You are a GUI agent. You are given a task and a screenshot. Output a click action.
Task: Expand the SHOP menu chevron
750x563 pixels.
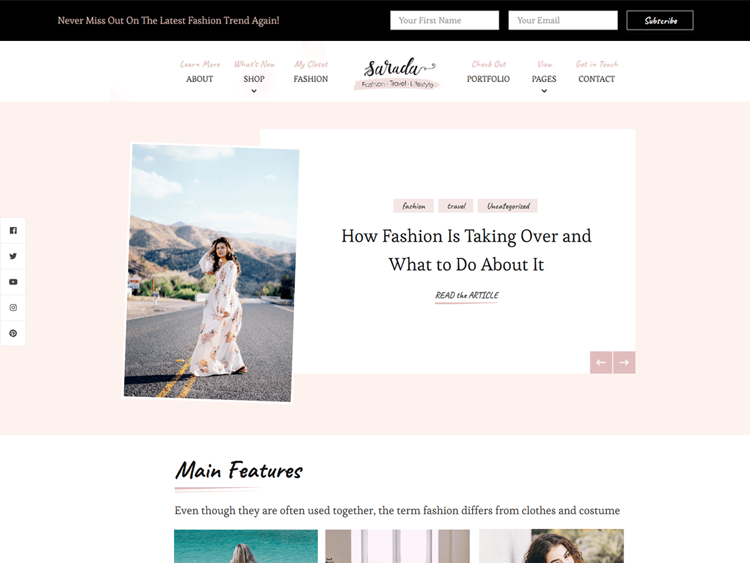pos(254,91)
